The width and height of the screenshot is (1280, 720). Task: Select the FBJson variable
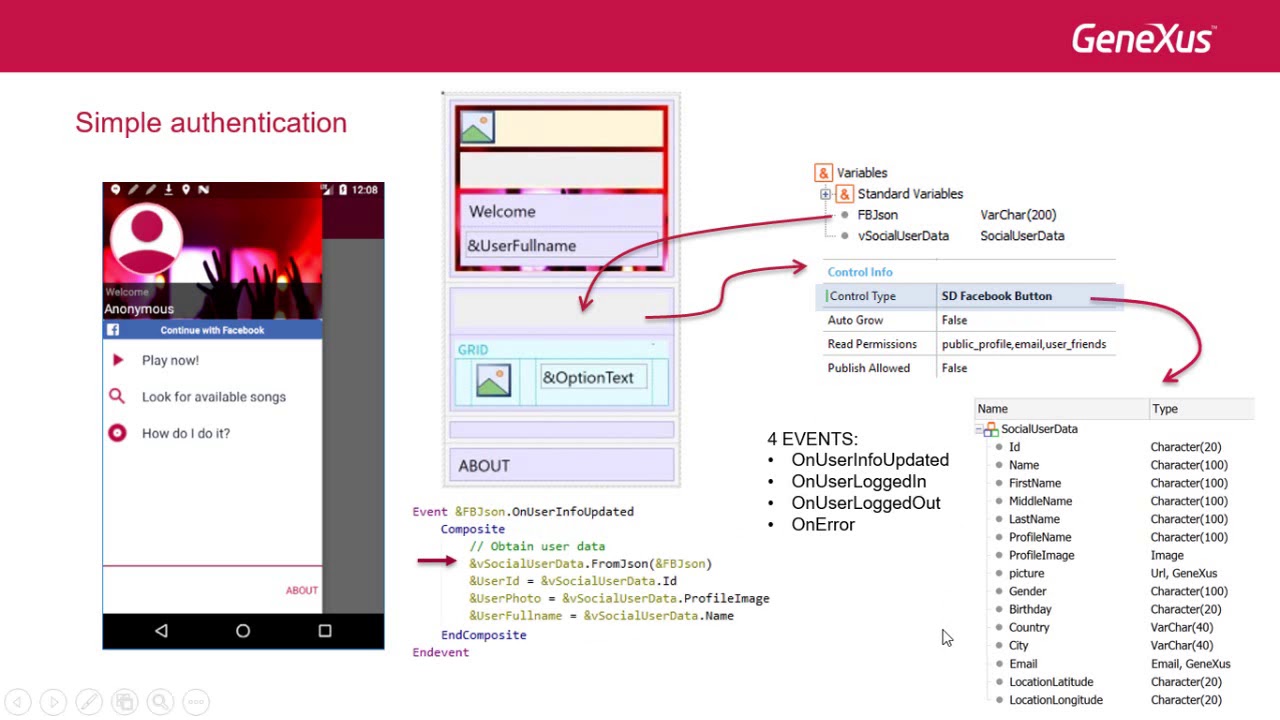878,215
